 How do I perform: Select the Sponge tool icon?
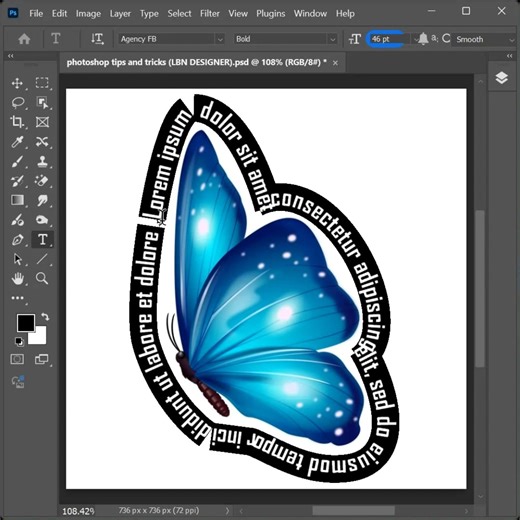pos(42,220)
